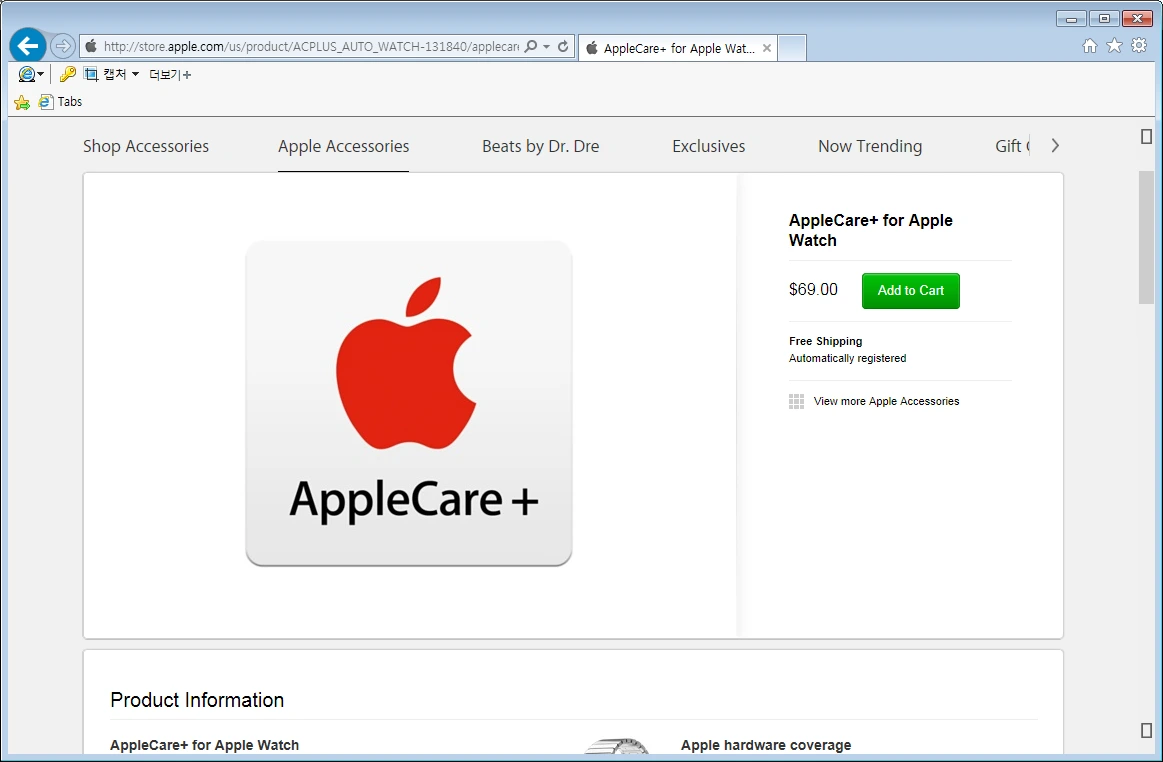Click View more Apple Accessories link
The image size is (1163, 762).
click(886, 401)
